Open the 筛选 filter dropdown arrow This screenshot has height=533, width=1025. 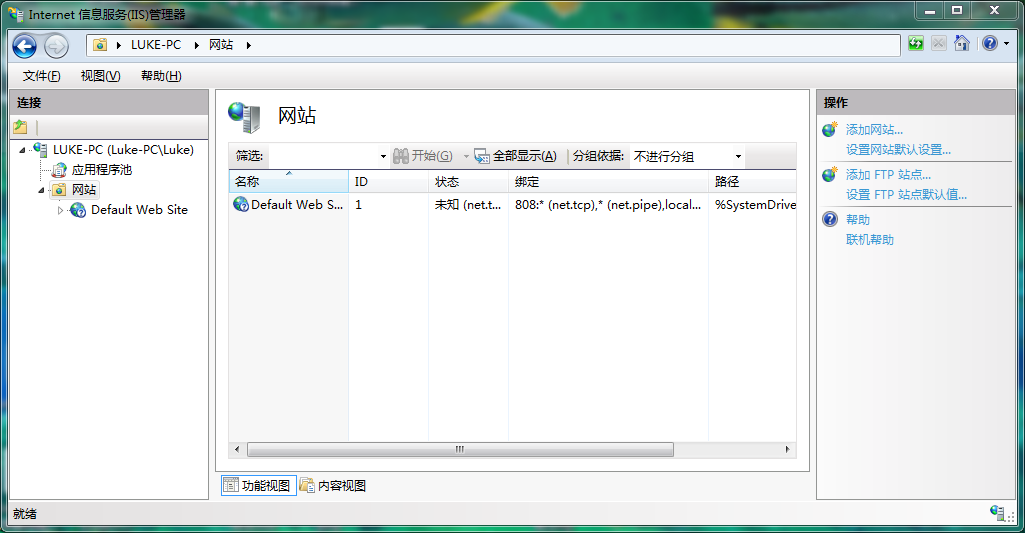tap(383, 156)
